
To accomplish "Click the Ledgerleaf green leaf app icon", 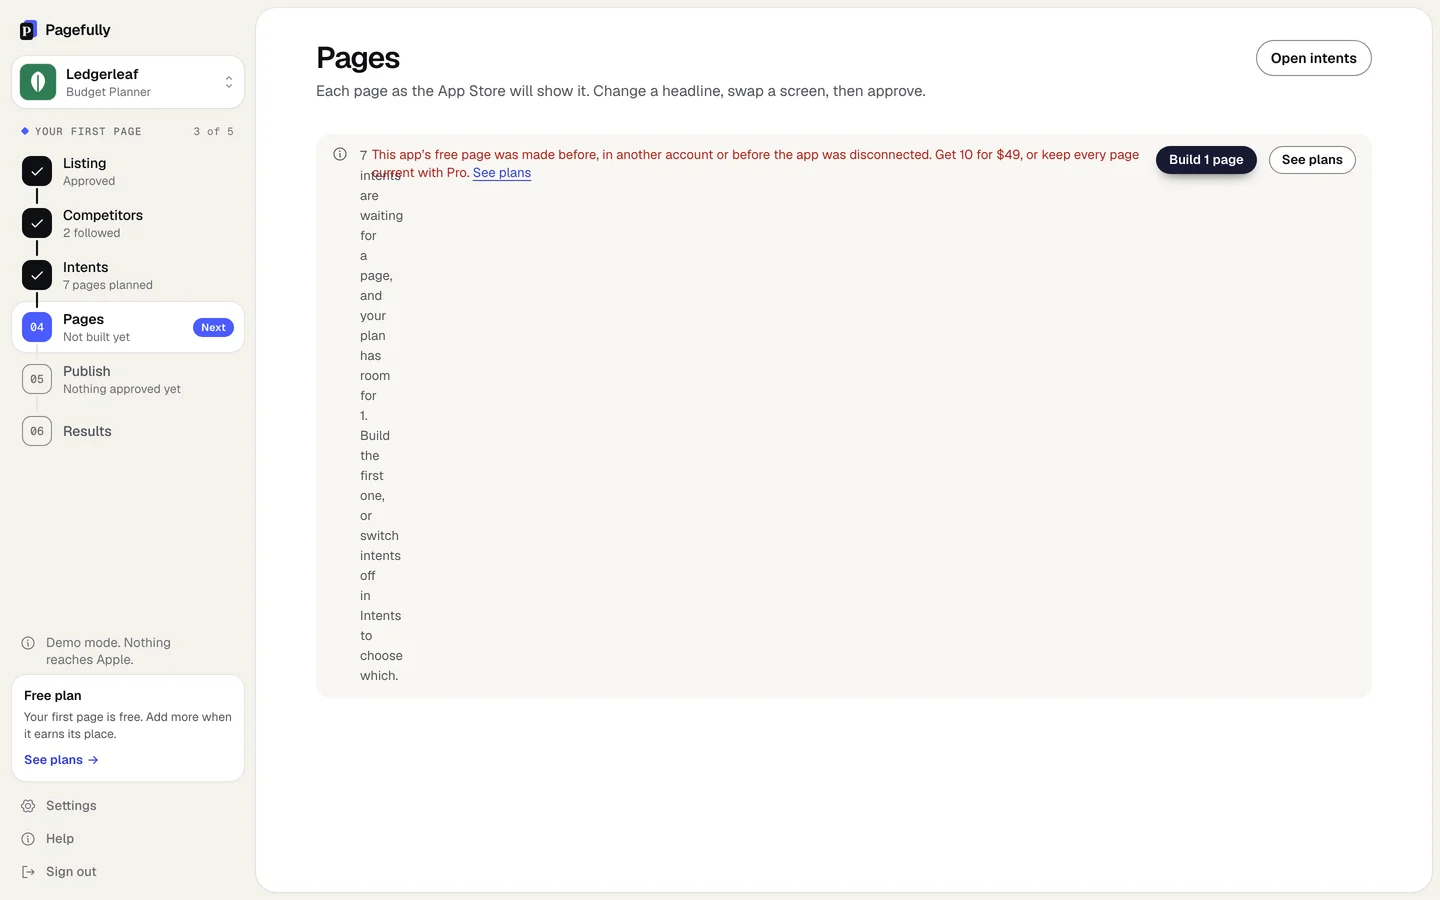I will pos(38,82).
